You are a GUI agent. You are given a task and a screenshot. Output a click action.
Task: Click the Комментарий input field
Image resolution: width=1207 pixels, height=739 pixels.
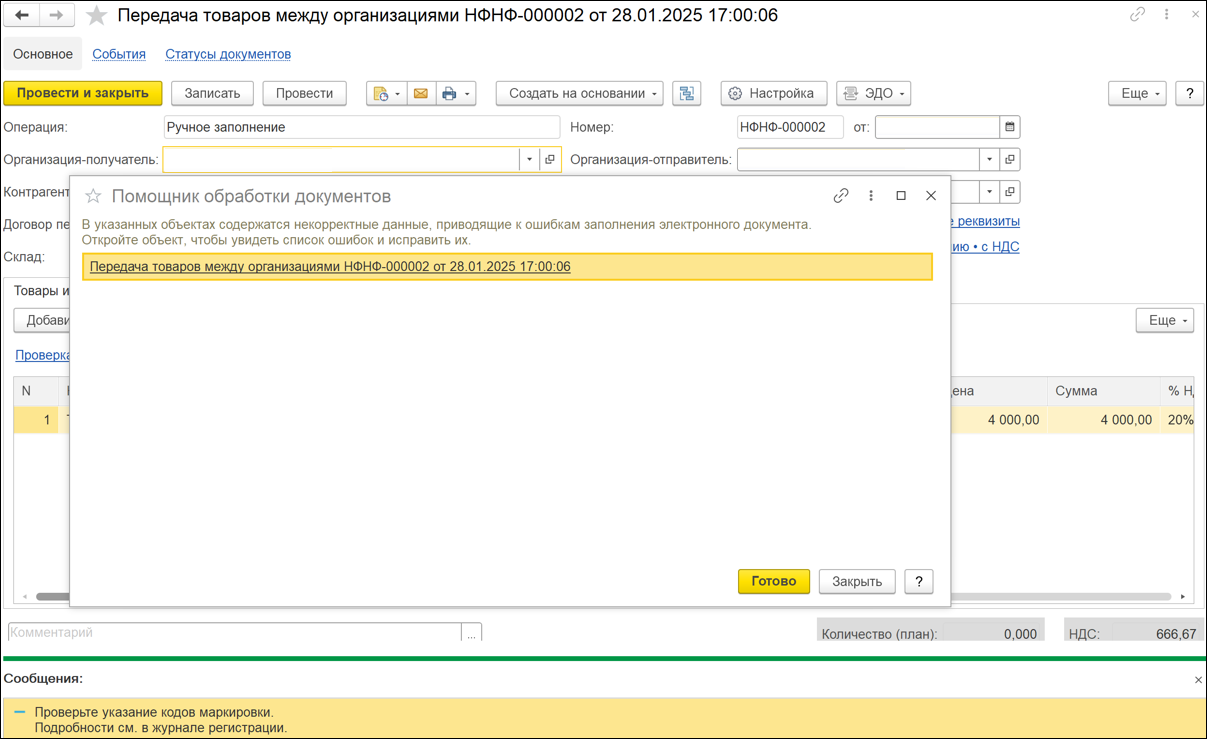coord(235,633)
